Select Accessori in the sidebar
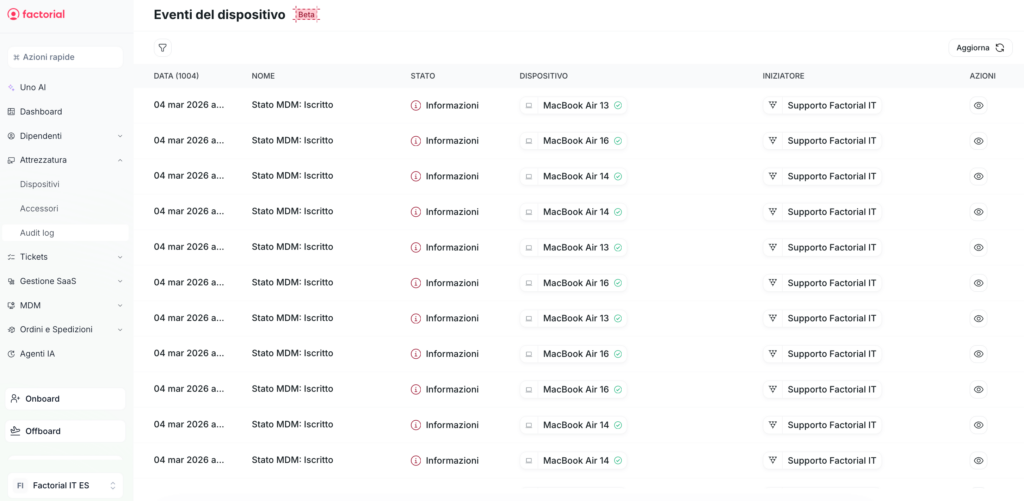Viewport: 1024px width, 501px height. tap(39, 208)
